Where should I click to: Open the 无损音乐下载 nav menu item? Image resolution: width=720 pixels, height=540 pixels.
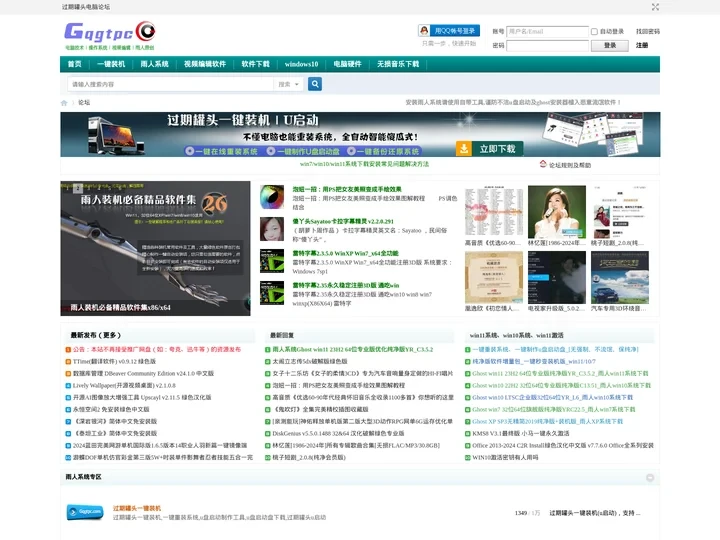(398, 64)
